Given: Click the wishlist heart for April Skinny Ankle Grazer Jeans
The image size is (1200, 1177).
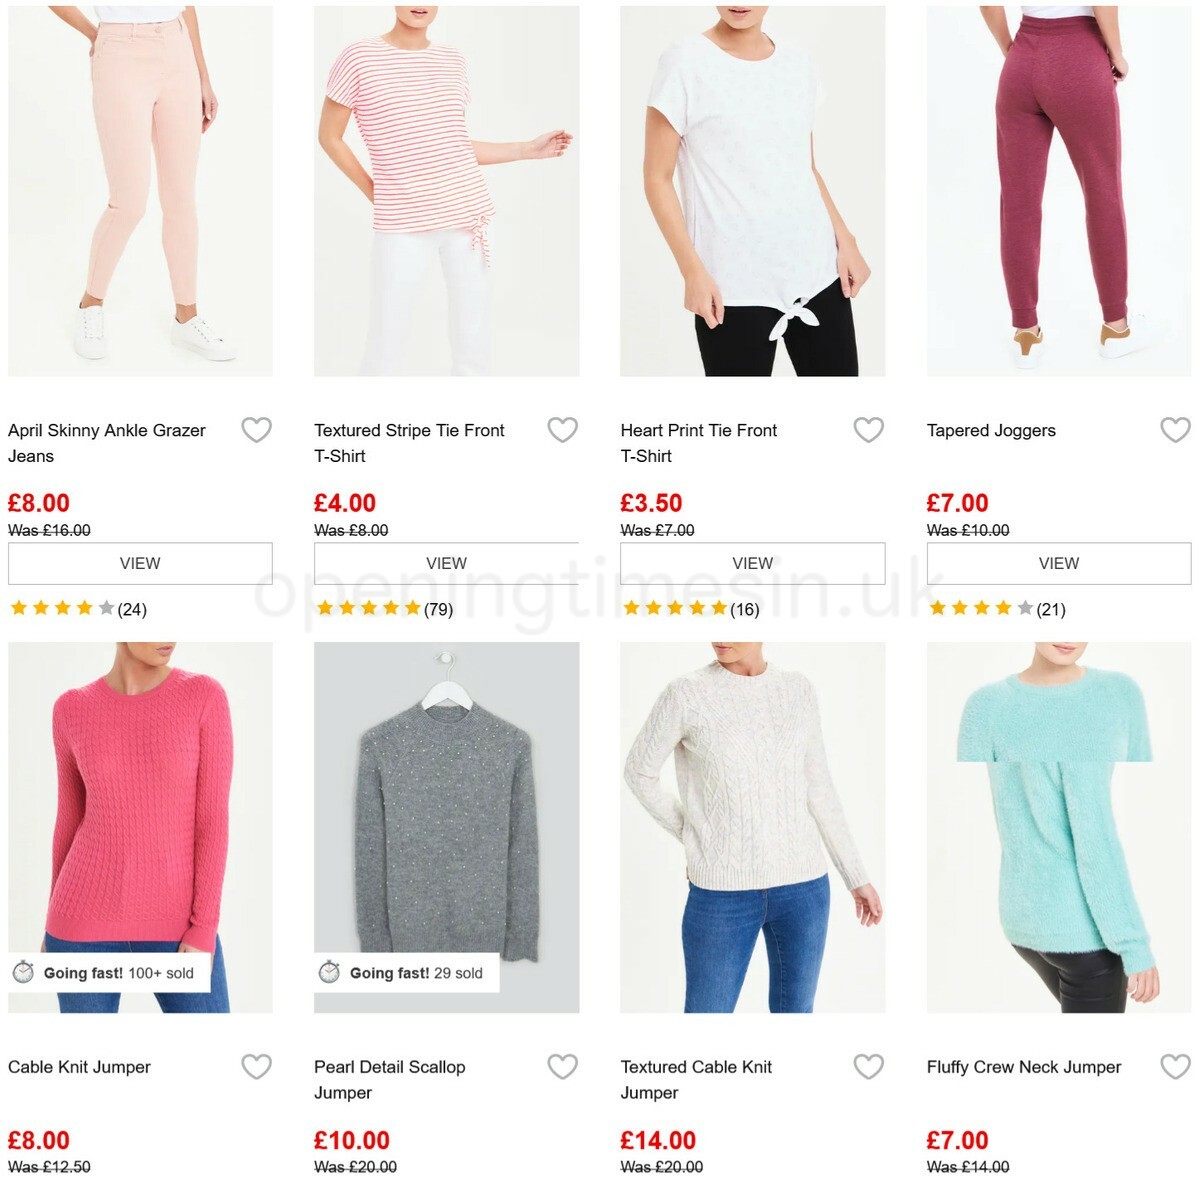Looking at the screenshot, I should (x=257, y=429).
